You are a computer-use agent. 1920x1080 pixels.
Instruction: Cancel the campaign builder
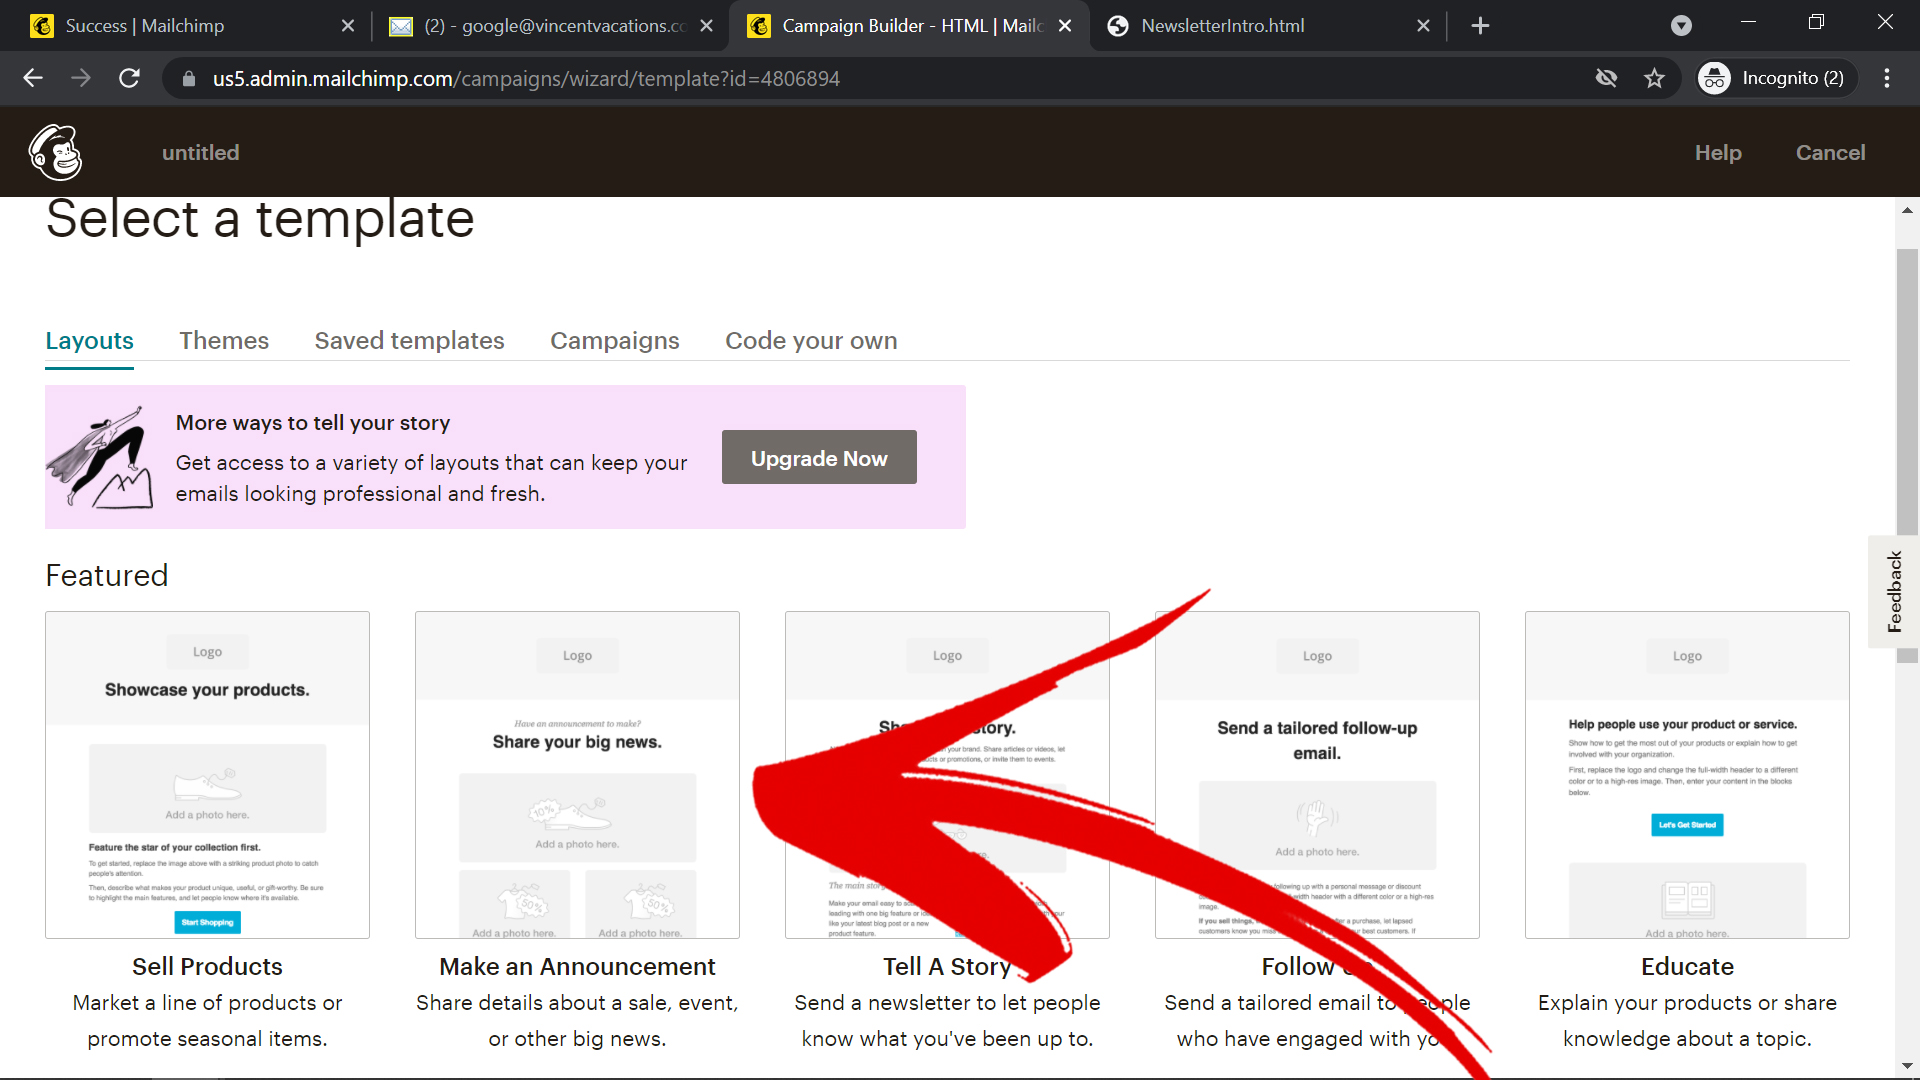pos(1830,153)
